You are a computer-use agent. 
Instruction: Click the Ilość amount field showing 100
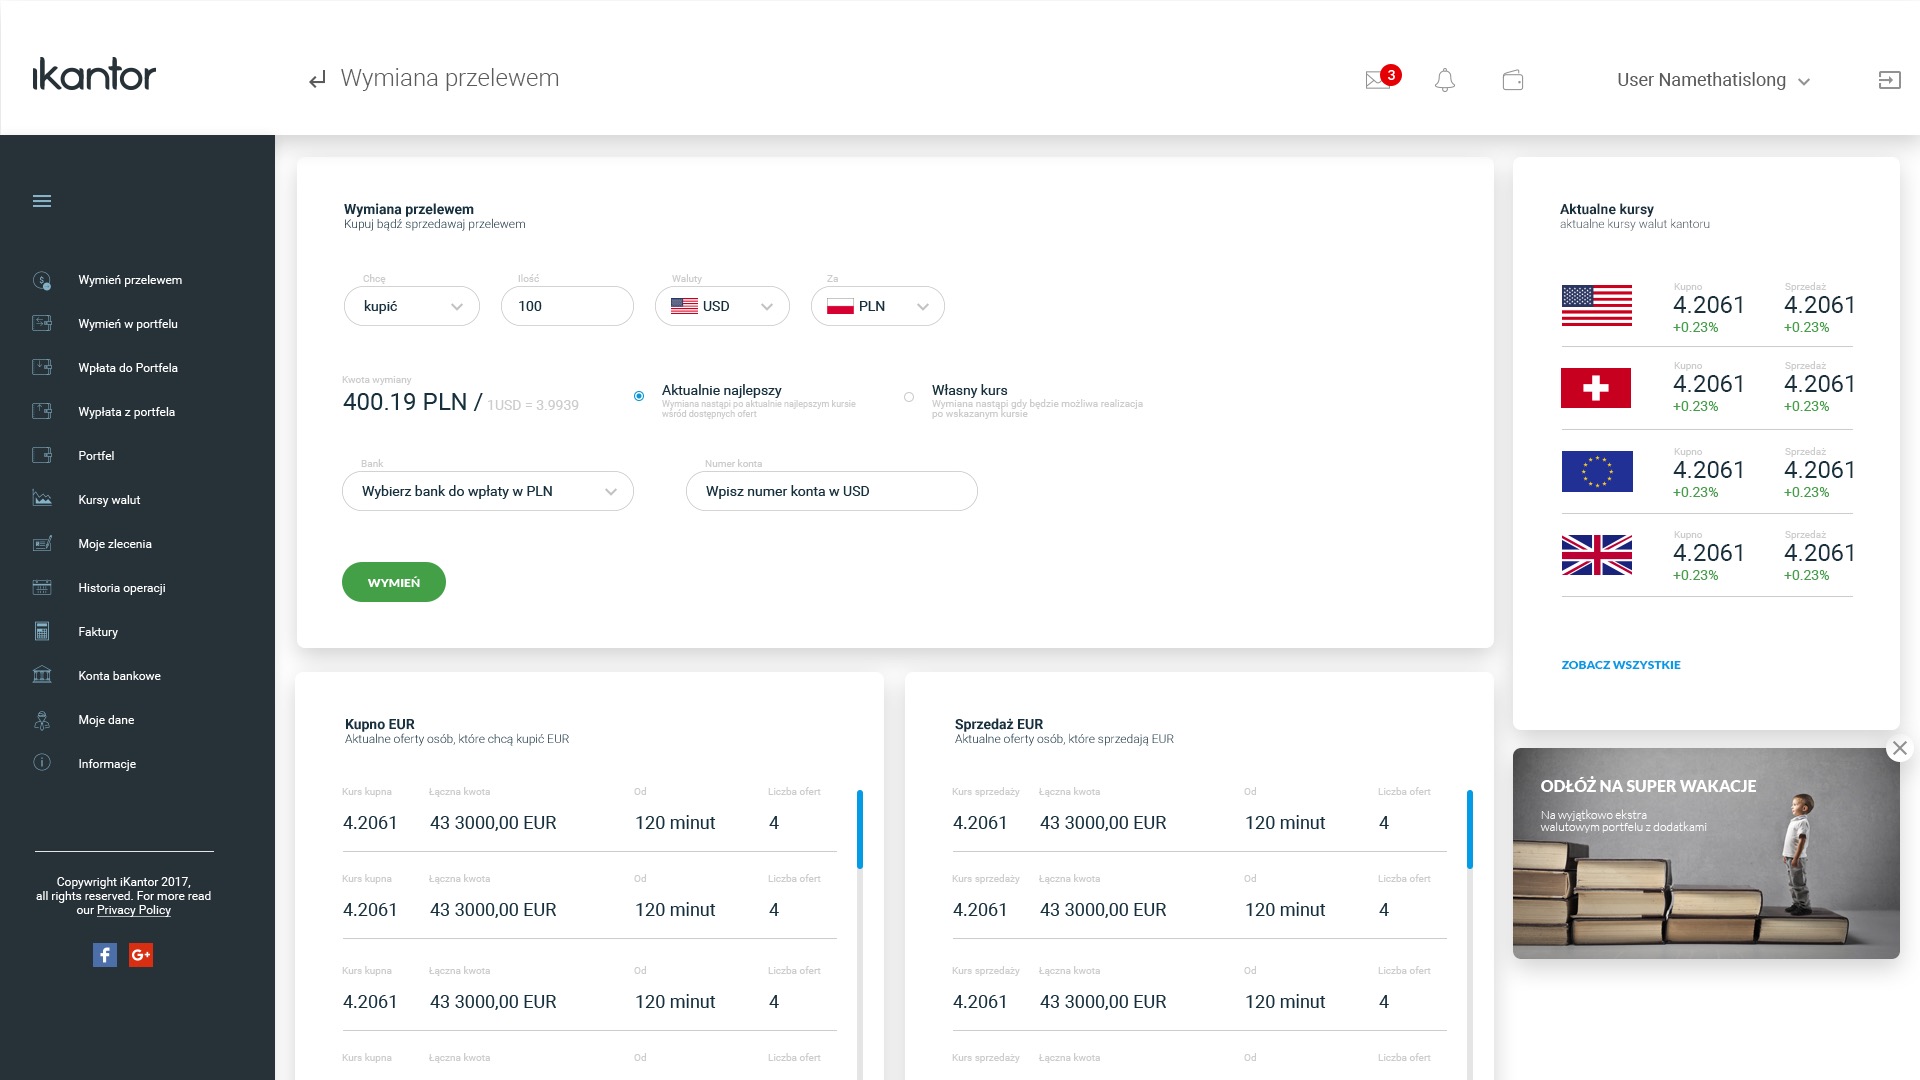[x=567, y=306]
